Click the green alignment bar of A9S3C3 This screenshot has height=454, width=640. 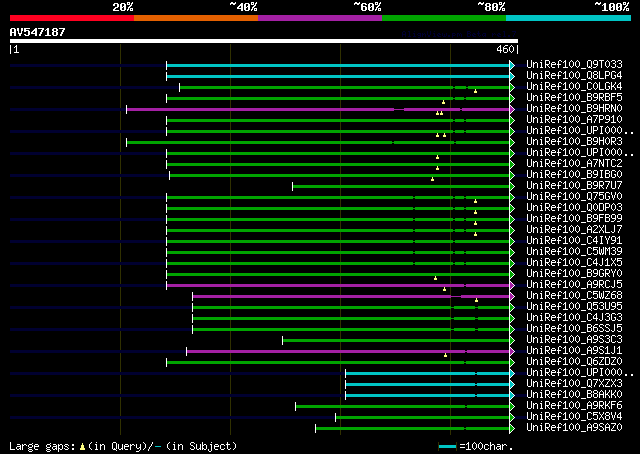pyautogui.click(x=396, y=340)
